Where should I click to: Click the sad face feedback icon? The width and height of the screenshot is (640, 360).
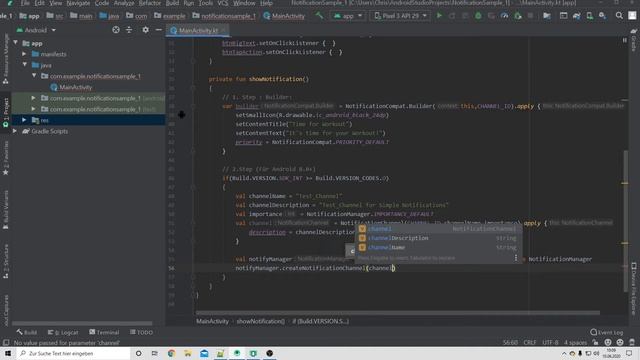pyautogui.click(x=620, y=342)
